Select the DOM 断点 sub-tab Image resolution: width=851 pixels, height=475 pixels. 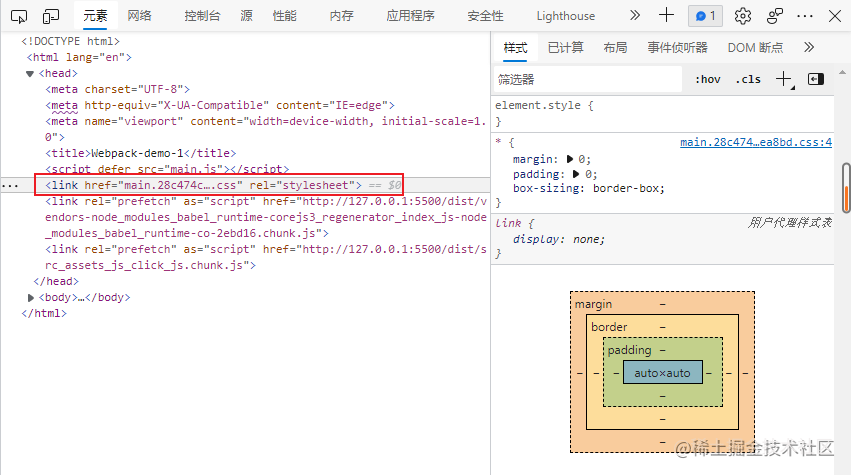755,48
